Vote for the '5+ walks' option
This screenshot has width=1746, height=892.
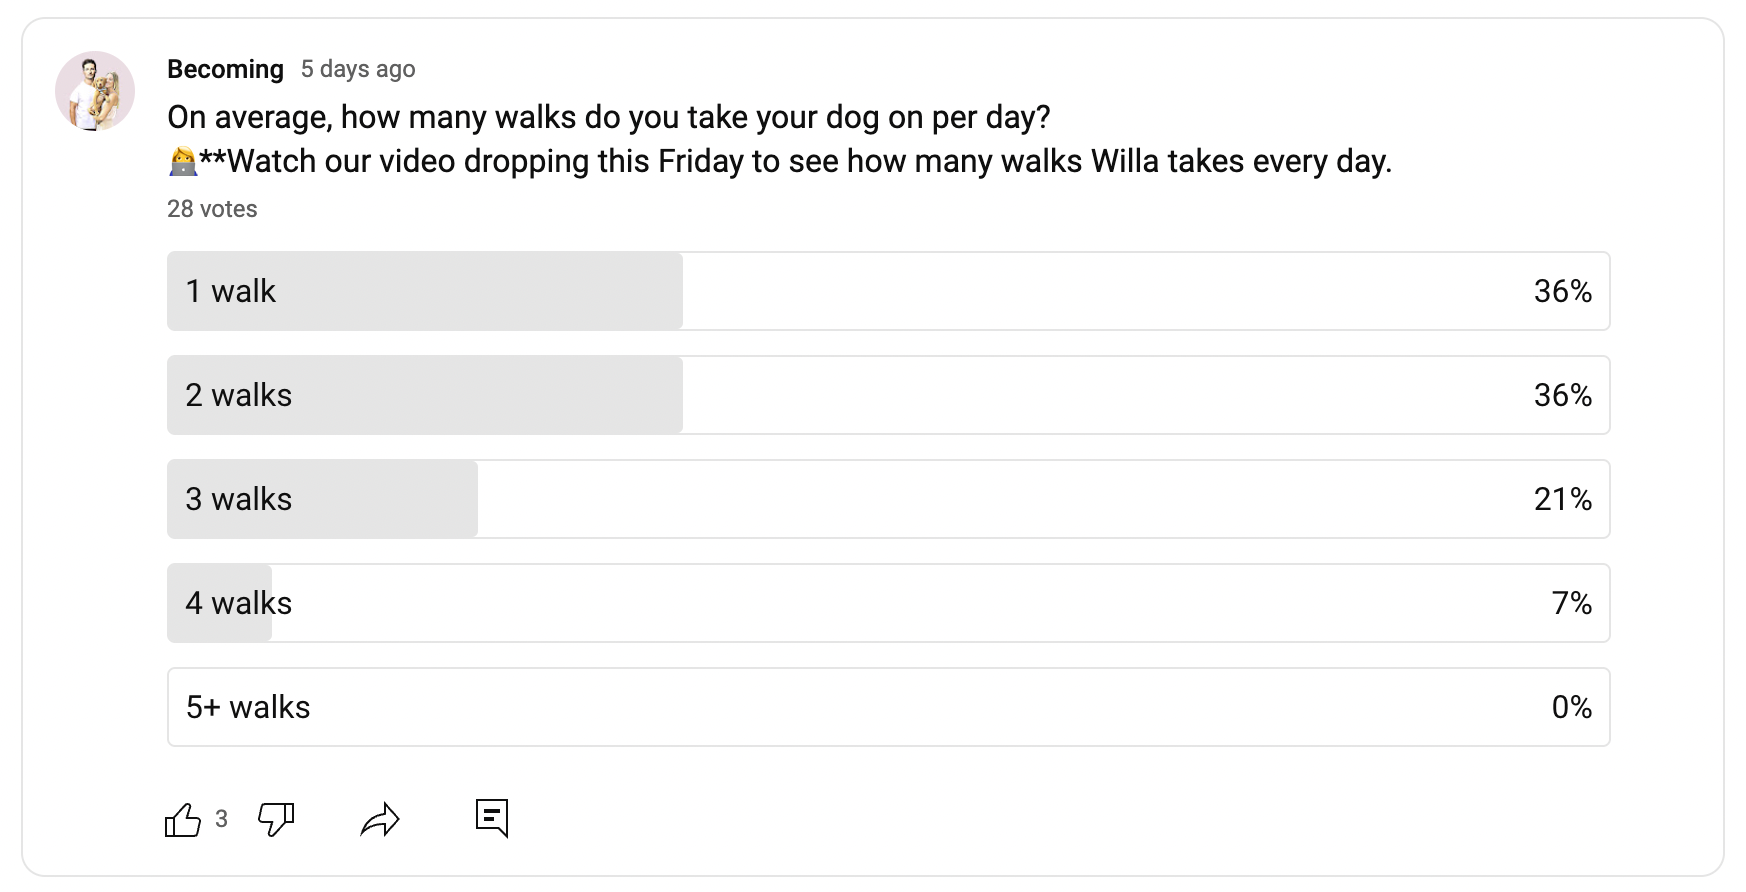coord(888,707)
